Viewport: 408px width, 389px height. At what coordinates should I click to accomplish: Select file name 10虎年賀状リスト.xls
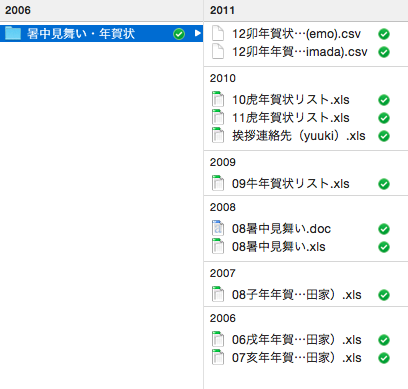pyautogui.click(x=291, y=100)
